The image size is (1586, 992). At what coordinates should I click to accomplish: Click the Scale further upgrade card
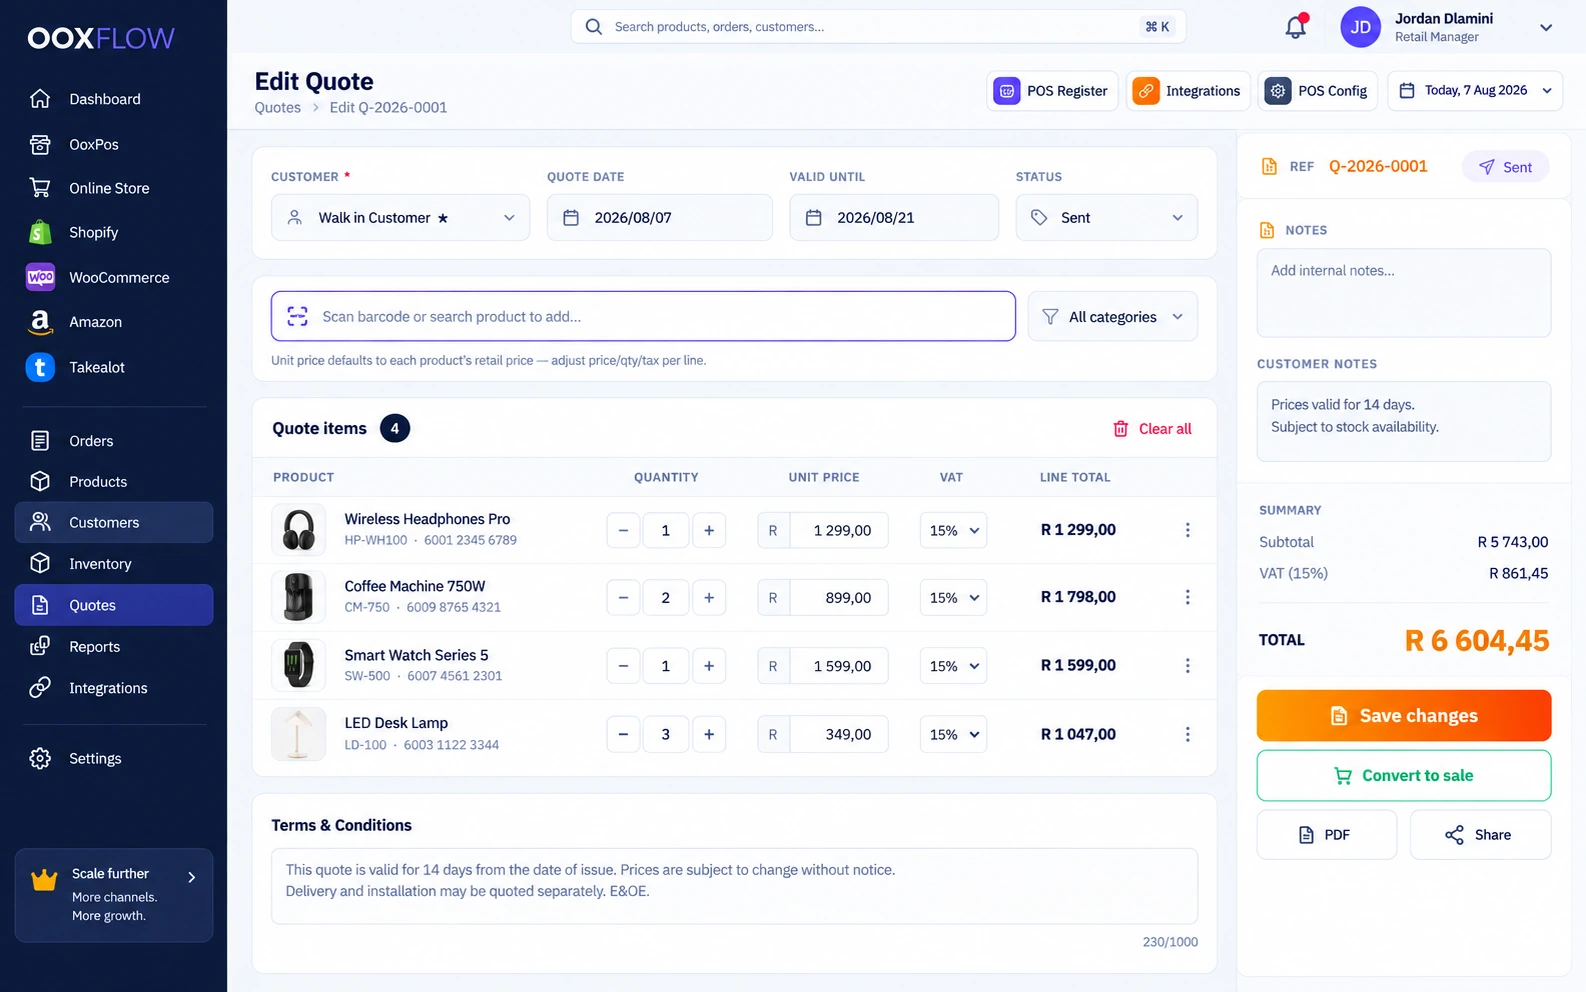(x=114, y=895)
